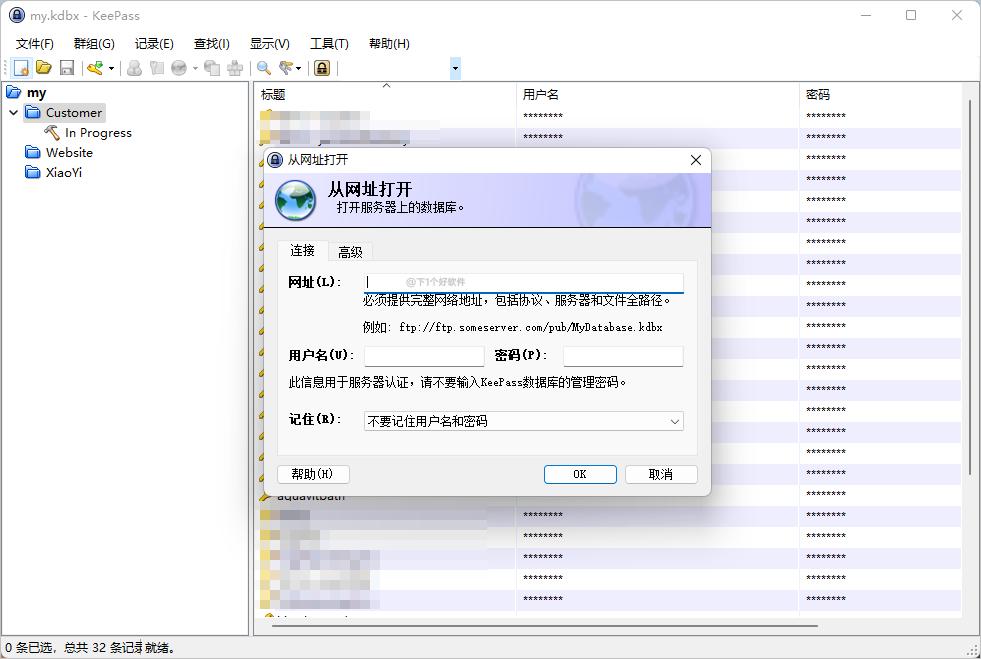Create a new database file

pos(22,67)
